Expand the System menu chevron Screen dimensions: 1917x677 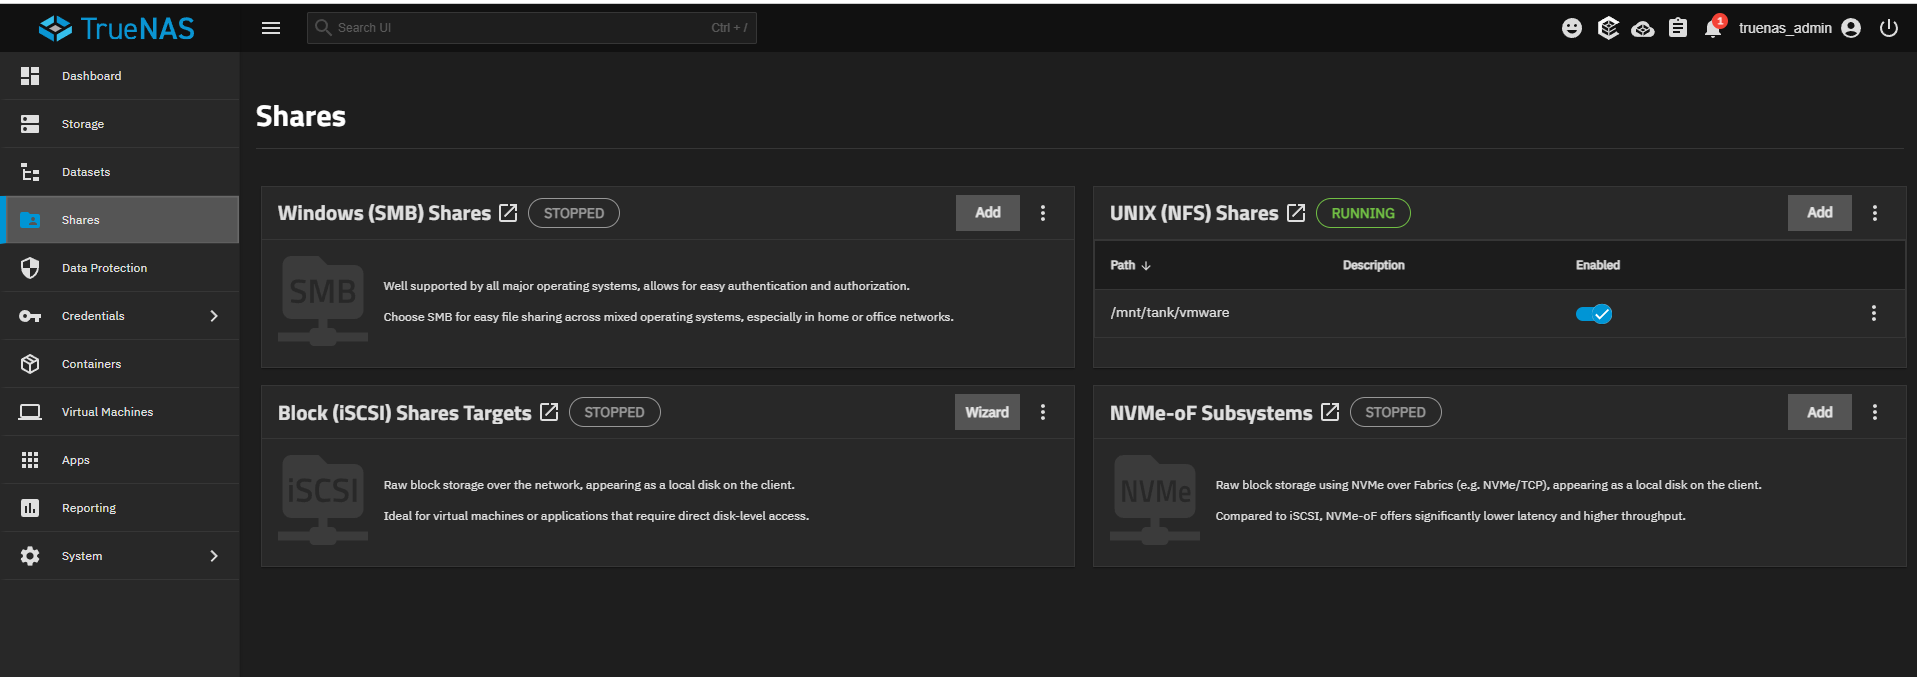[x=214, y=556]
